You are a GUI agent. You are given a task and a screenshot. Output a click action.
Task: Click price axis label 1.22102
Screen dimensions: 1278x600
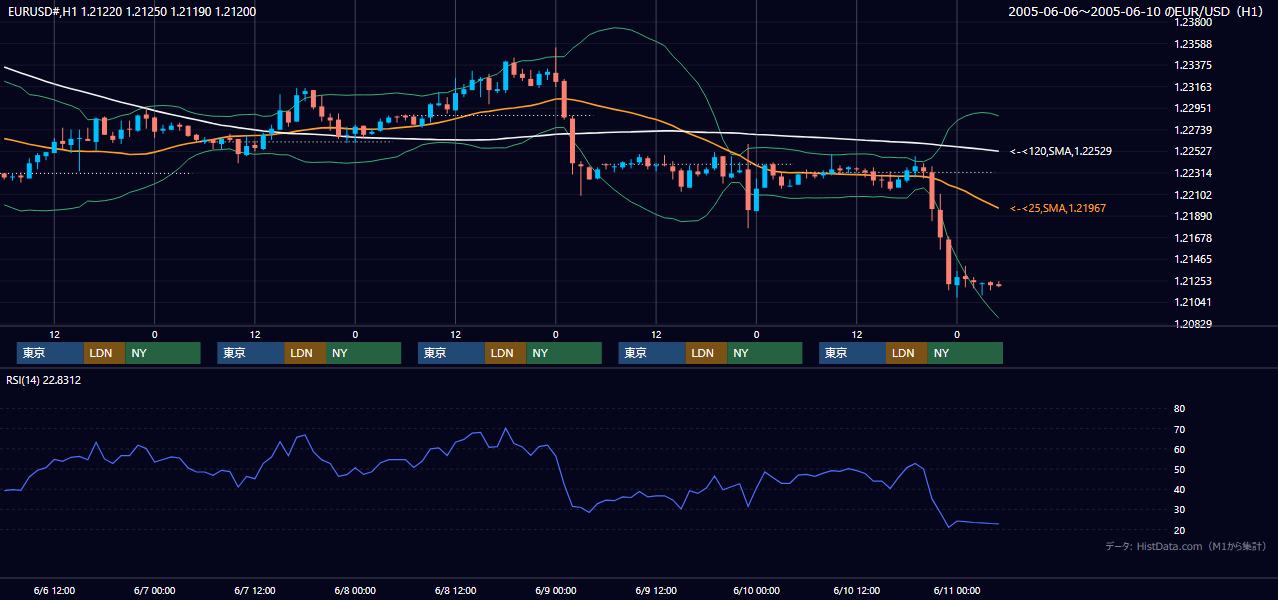point(1193,195)
